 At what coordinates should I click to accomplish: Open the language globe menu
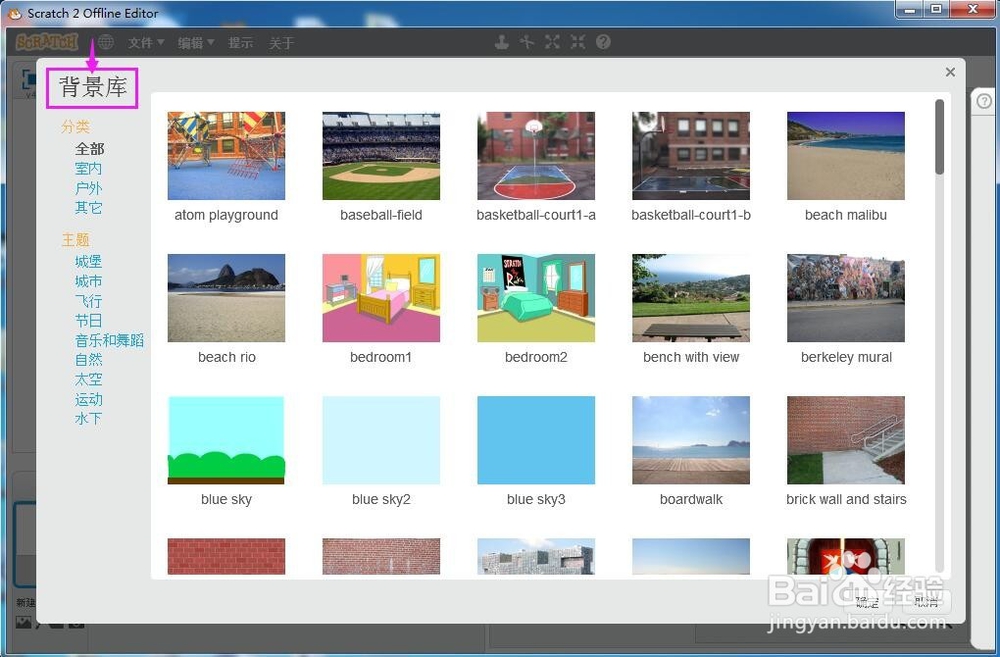click(x=106, y=42)
